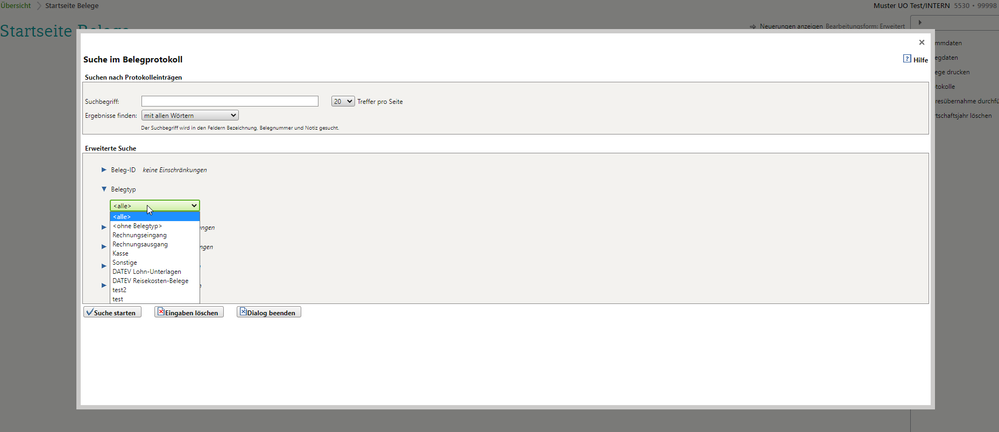
Task: Expand the Beleg-ID section
Action: point(104,170)
